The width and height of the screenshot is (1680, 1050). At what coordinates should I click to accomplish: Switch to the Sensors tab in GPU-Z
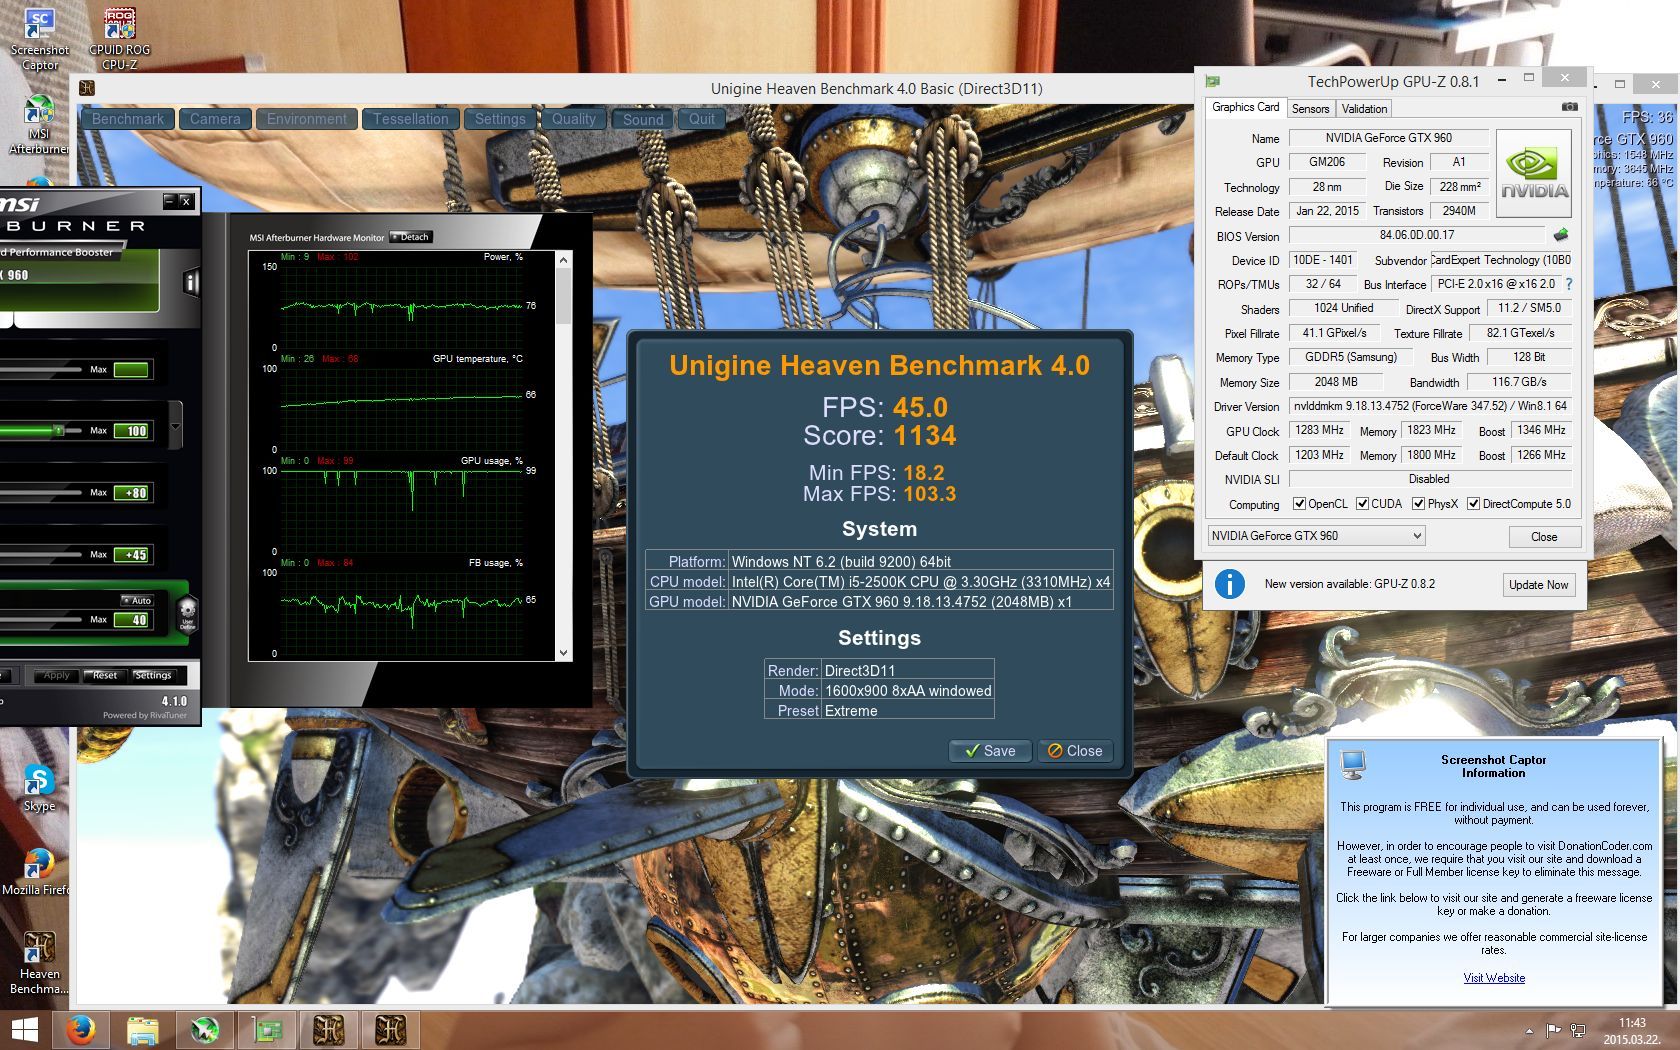[1310, 108]
